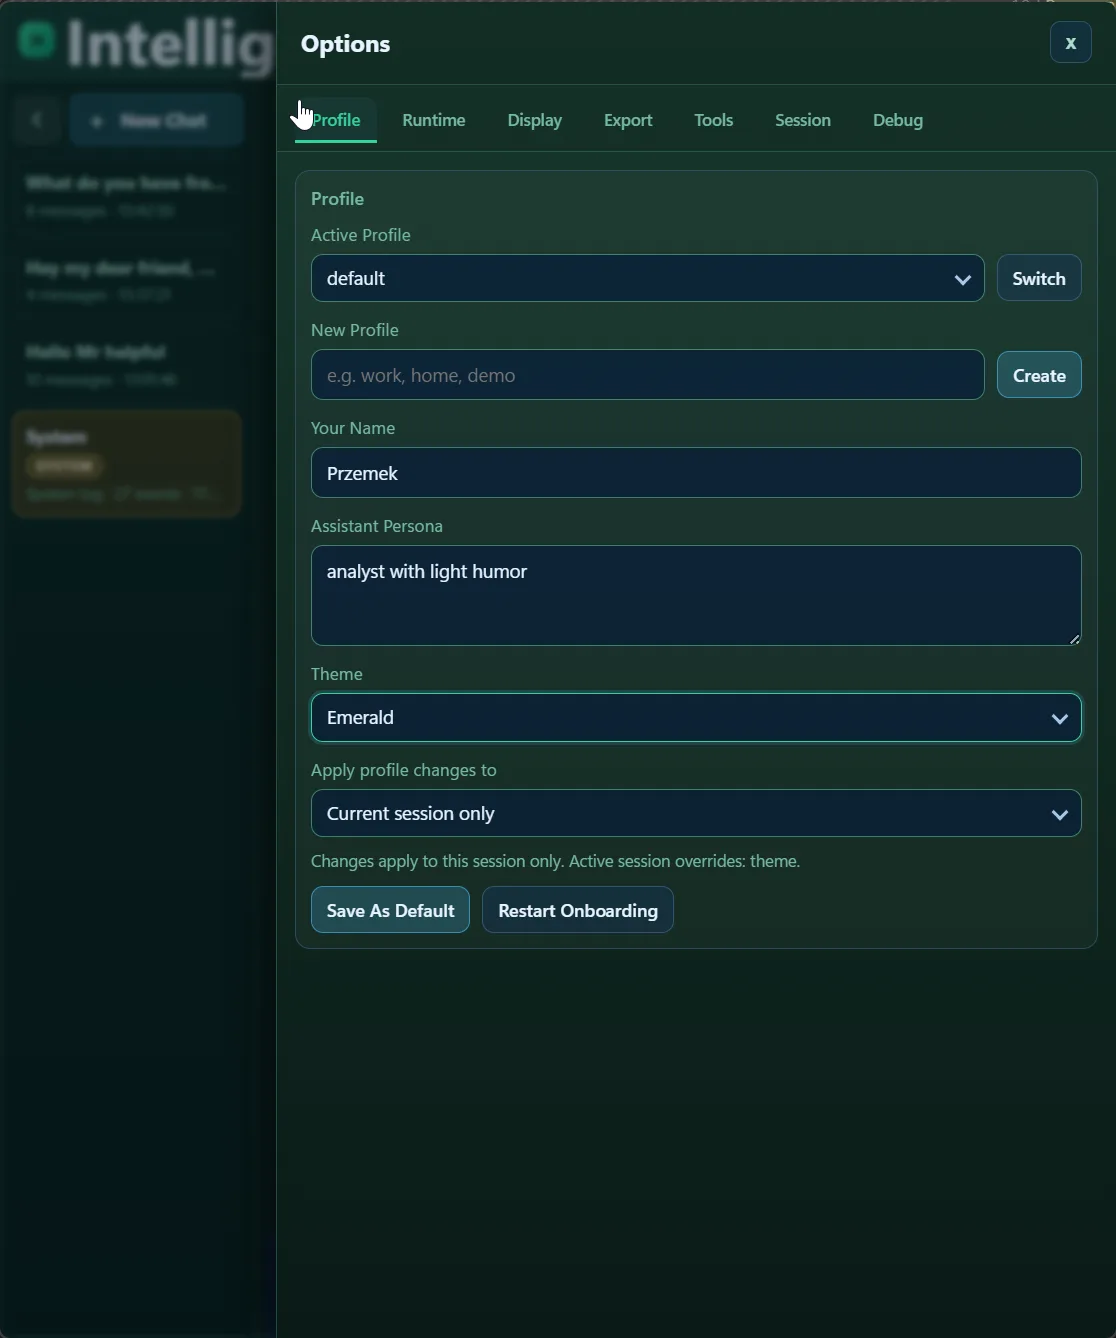Viewport: 1116px width, 1338px height.
Task: Click the Switch profile button
Action: (x=1038, y=278)
